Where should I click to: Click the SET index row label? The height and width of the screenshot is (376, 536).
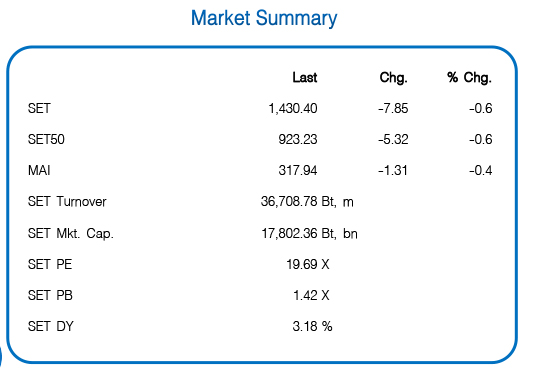point(39,109)
